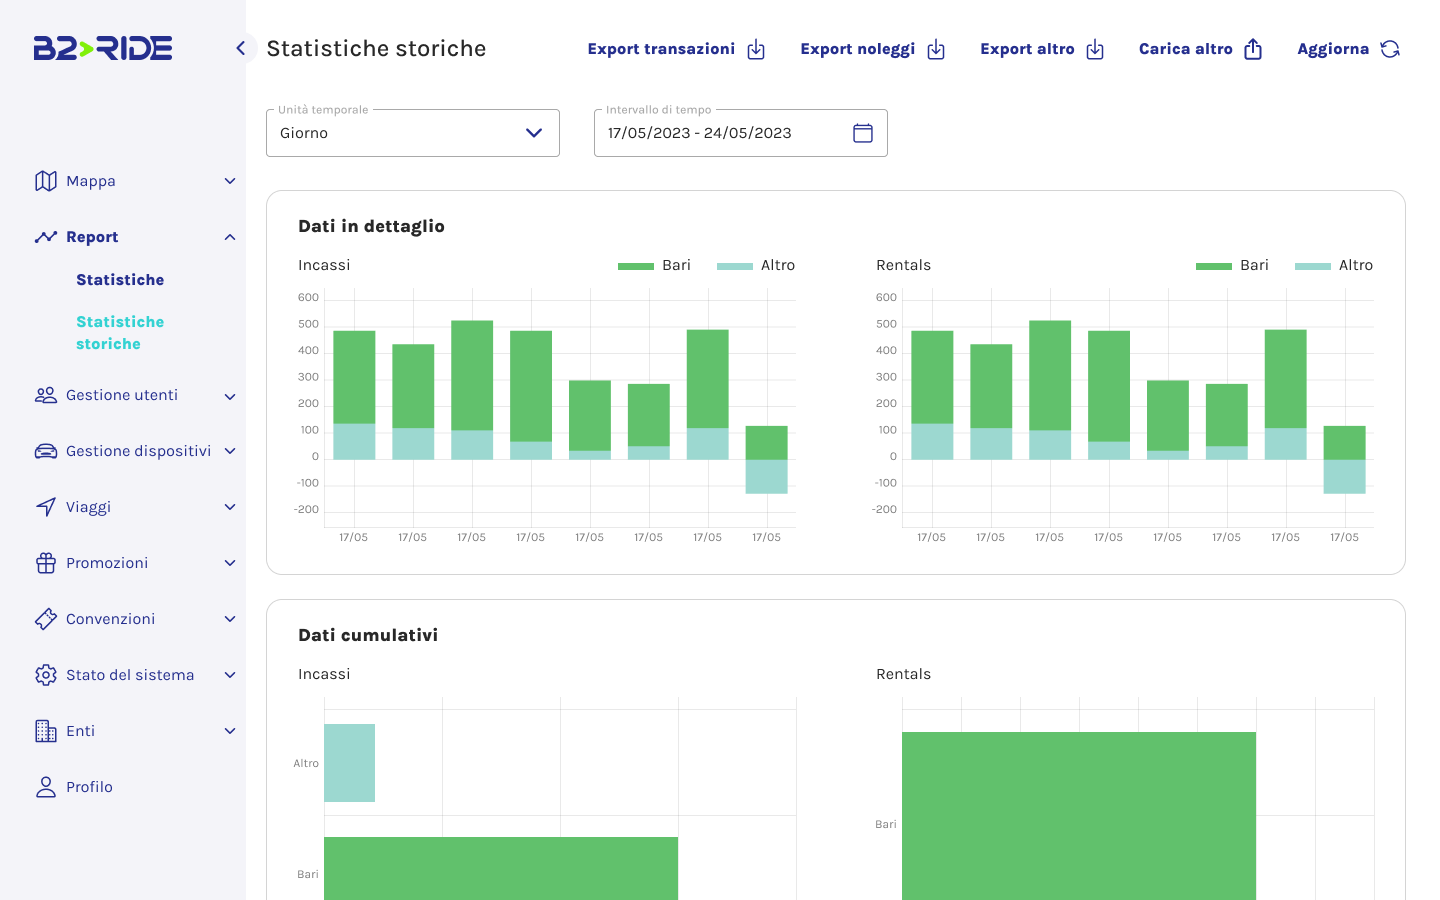Click the Carica altro upload icon
Viewport: 1440px width, 900px height.
1253,49
